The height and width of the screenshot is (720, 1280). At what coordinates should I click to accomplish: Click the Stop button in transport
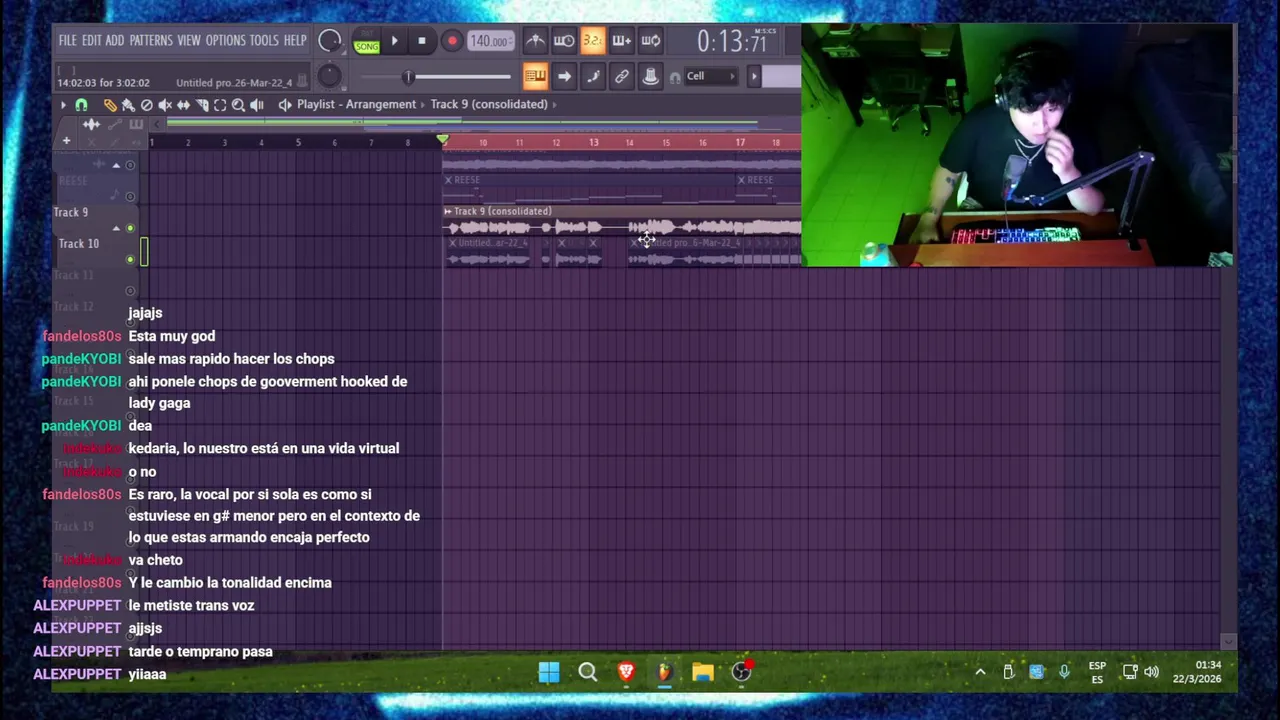[x=422, y=41]
